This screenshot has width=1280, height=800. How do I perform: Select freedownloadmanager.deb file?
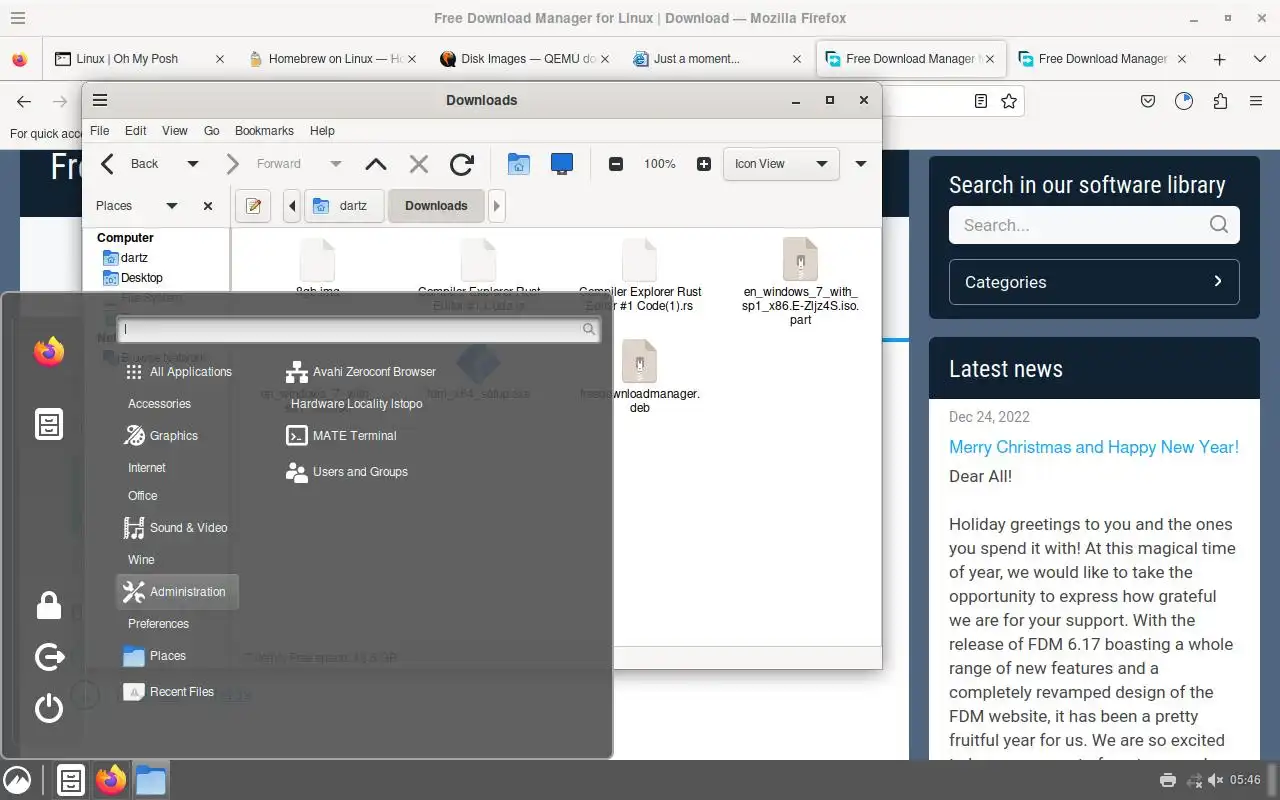(x=640, y=376)
